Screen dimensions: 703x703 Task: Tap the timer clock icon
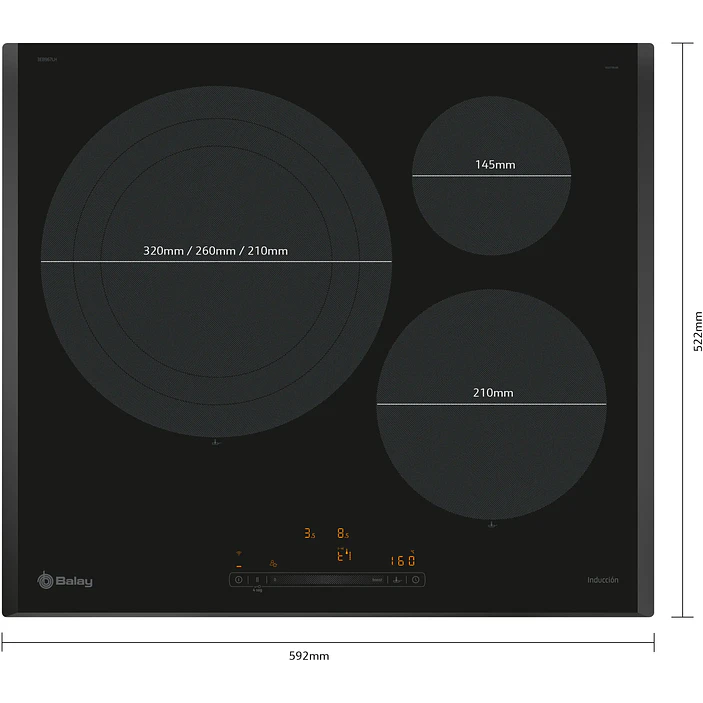(x=416, y=580)
